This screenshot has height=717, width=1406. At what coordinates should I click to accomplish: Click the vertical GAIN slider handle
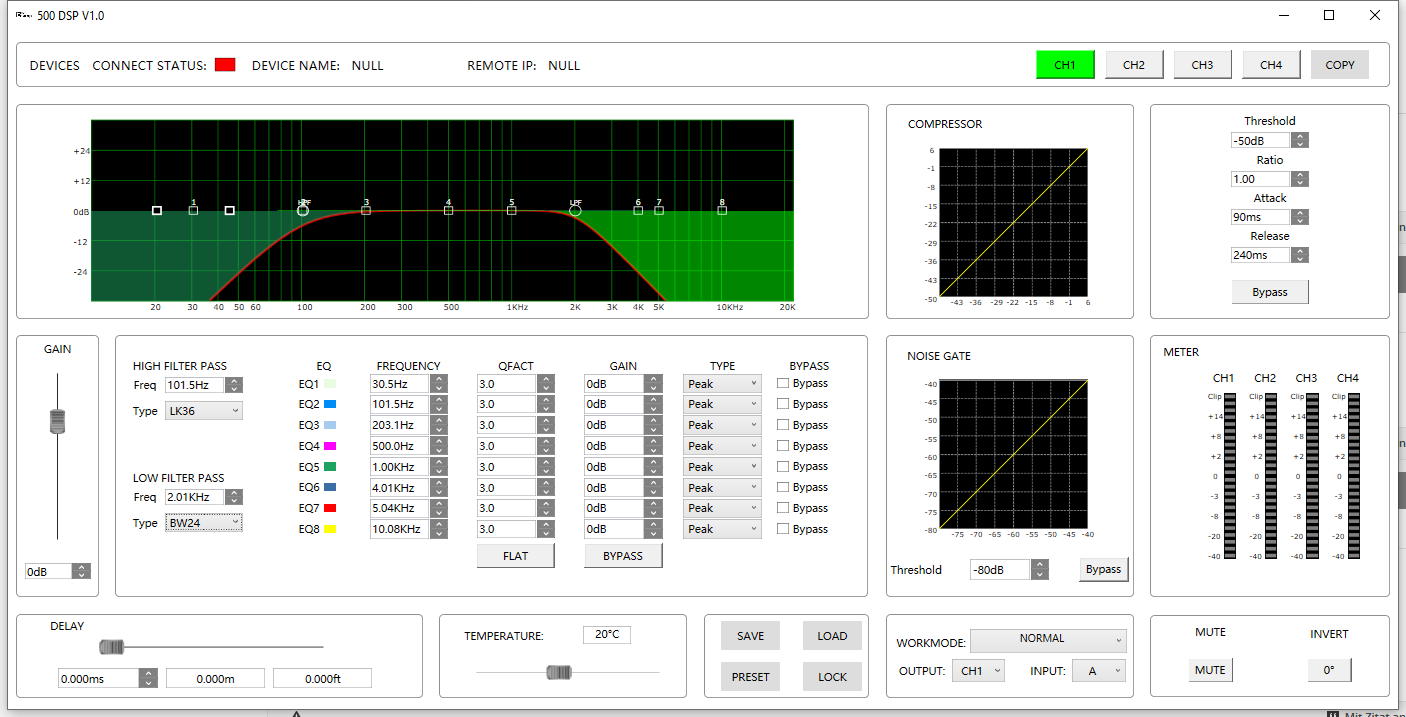[x=57, y=421]
